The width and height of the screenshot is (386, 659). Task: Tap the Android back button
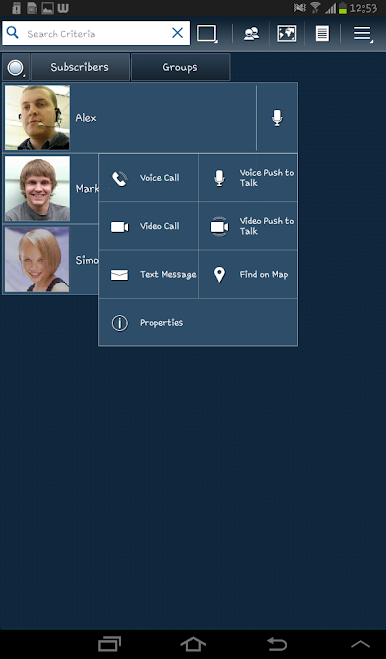tap(277, 644)
